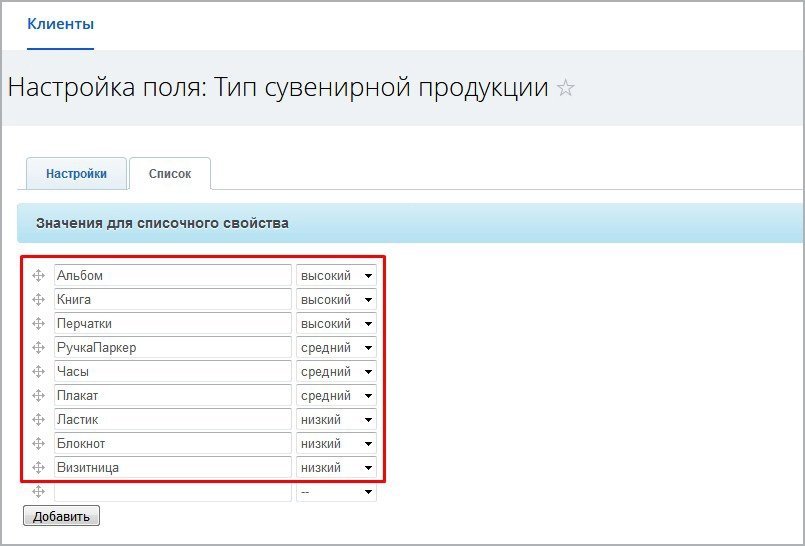
Task: Switch to the Настройки tab
Action: click(x=76, y=173)
